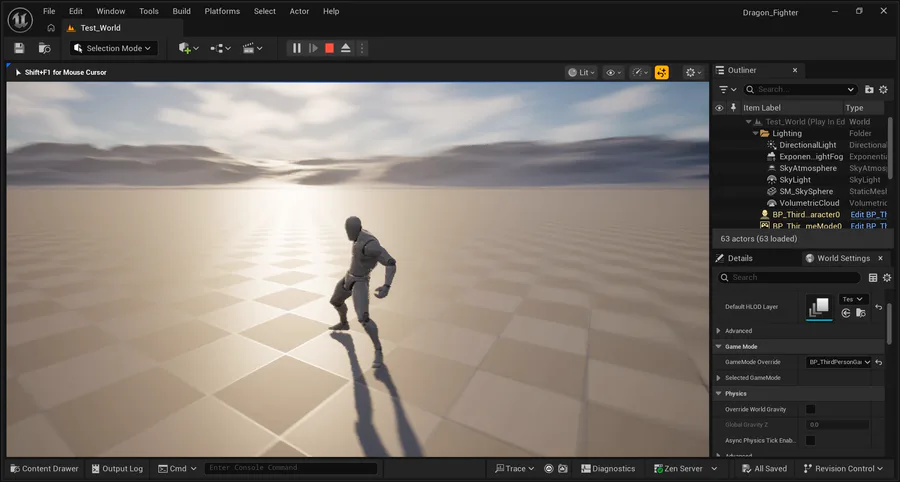Expand the Advanced section under HLOD
This screenshot has height=482, width=900.
coord(719,331)
